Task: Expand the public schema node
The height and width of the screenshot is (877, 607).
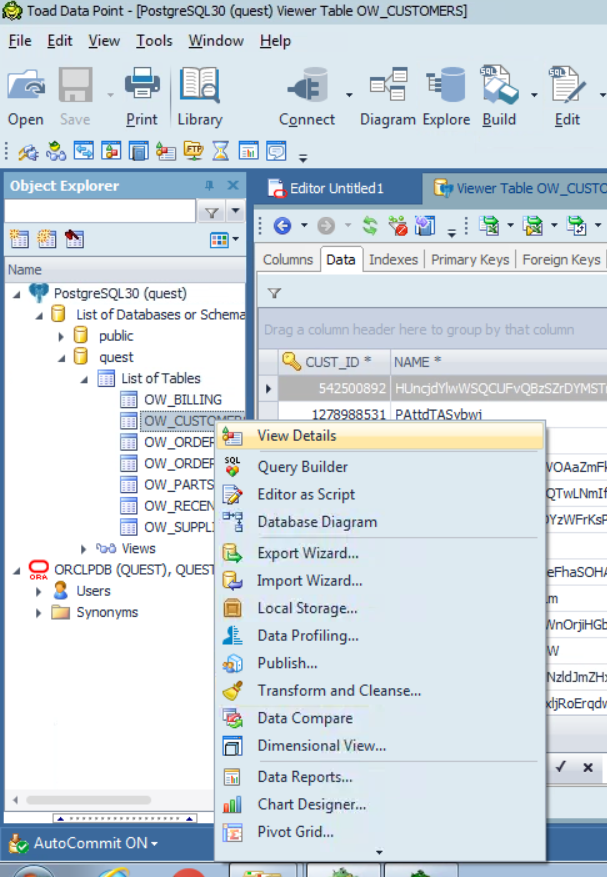Action: [x=61, y=336]
